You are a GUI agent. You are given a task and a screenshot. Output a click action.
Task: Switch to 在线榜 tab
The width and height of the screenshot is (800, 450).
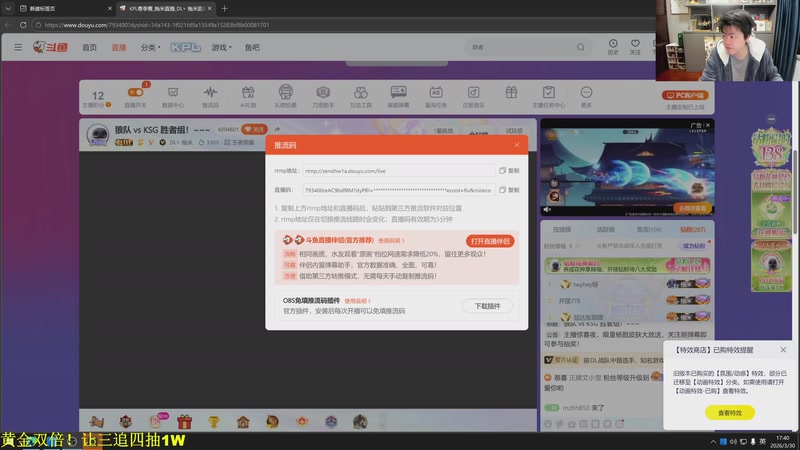(x=562, y=230)
